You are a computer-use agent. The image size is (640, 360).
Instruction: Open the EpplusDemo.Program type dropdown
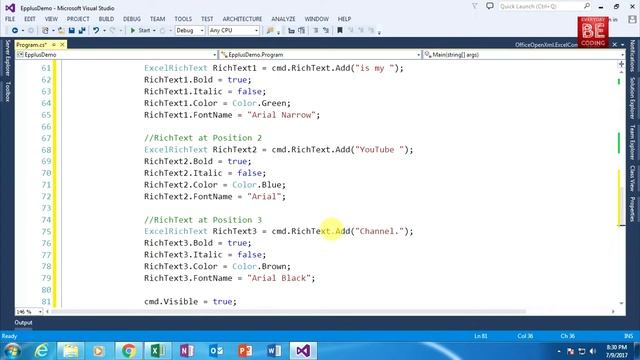pyautogui.click(x=320, y=54)
